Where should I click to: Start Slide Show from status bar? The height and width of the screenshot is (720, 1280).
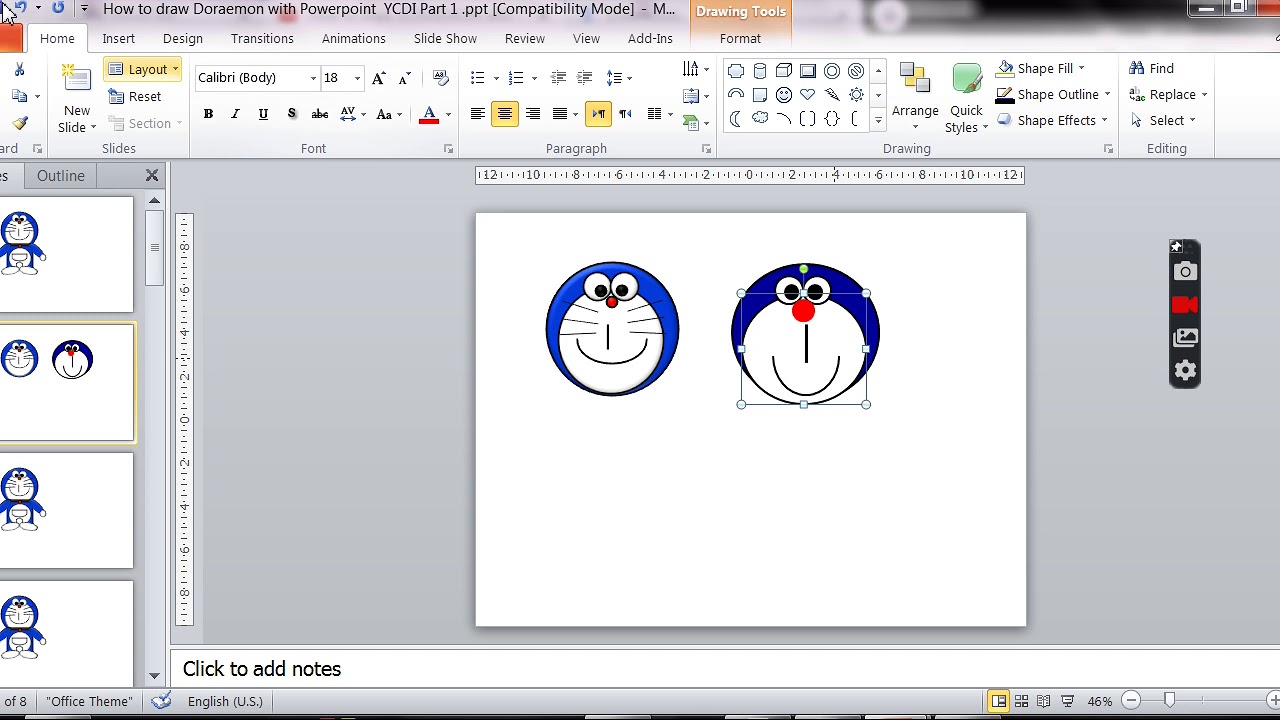1067,701
